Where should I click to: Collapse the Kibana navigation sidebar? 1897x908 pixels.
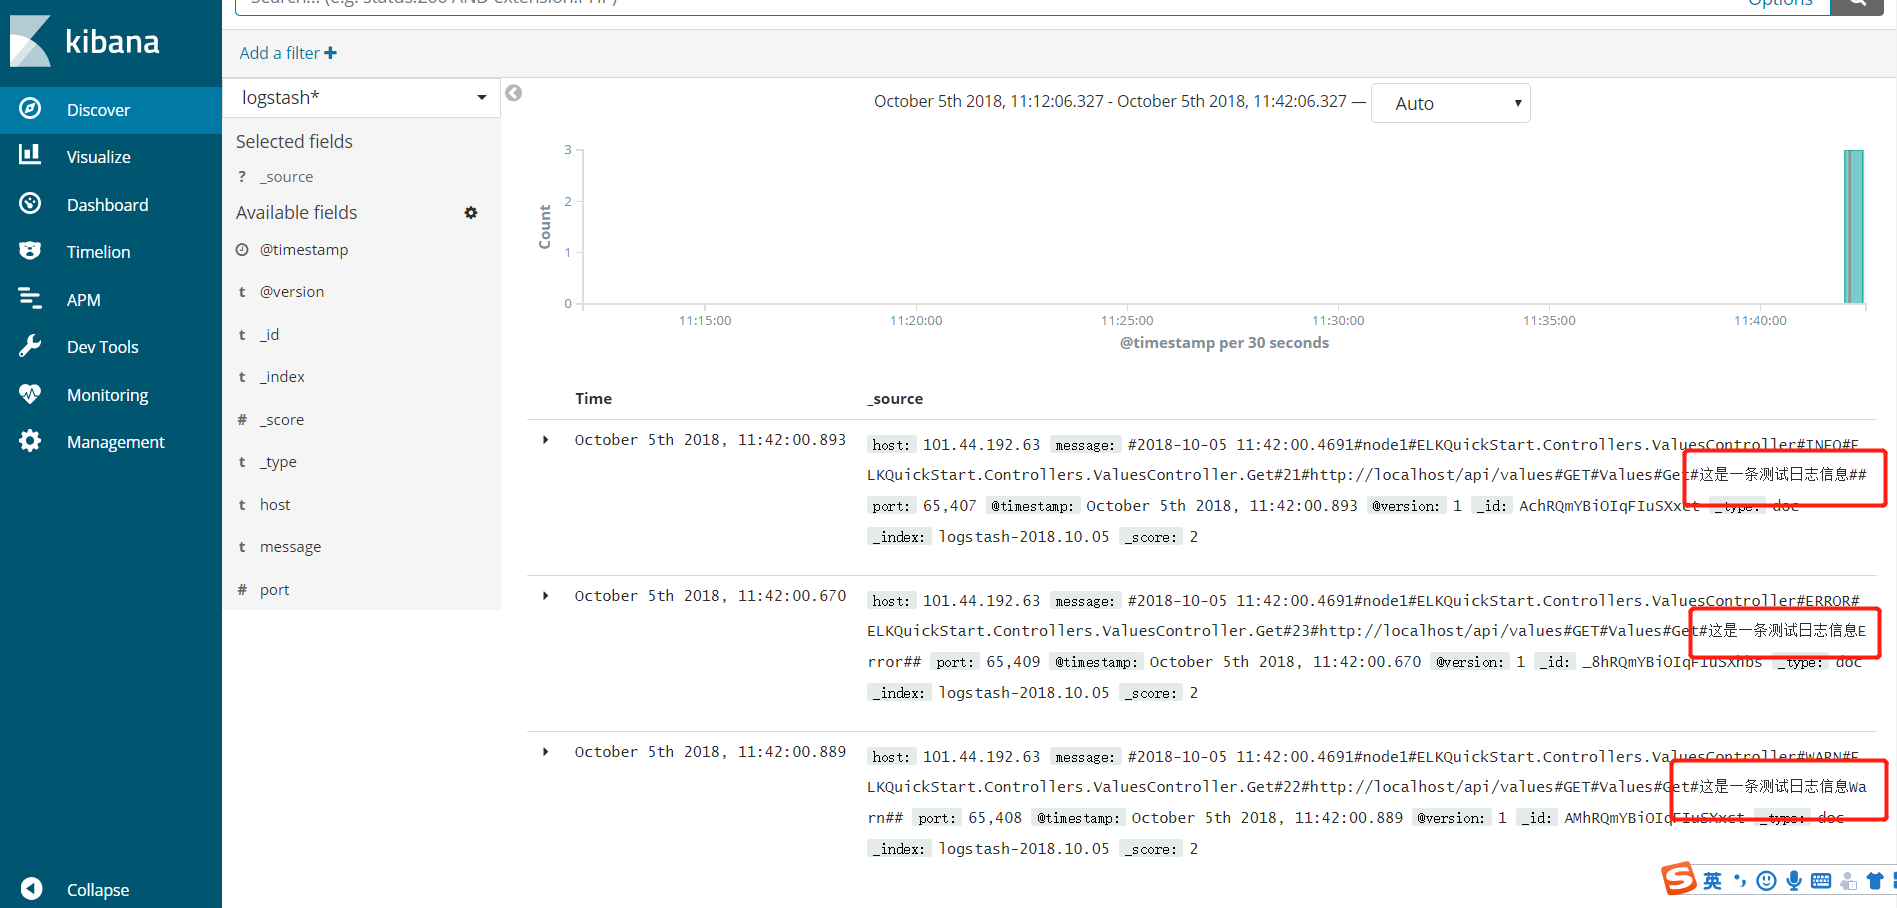[x=111, y=889]
